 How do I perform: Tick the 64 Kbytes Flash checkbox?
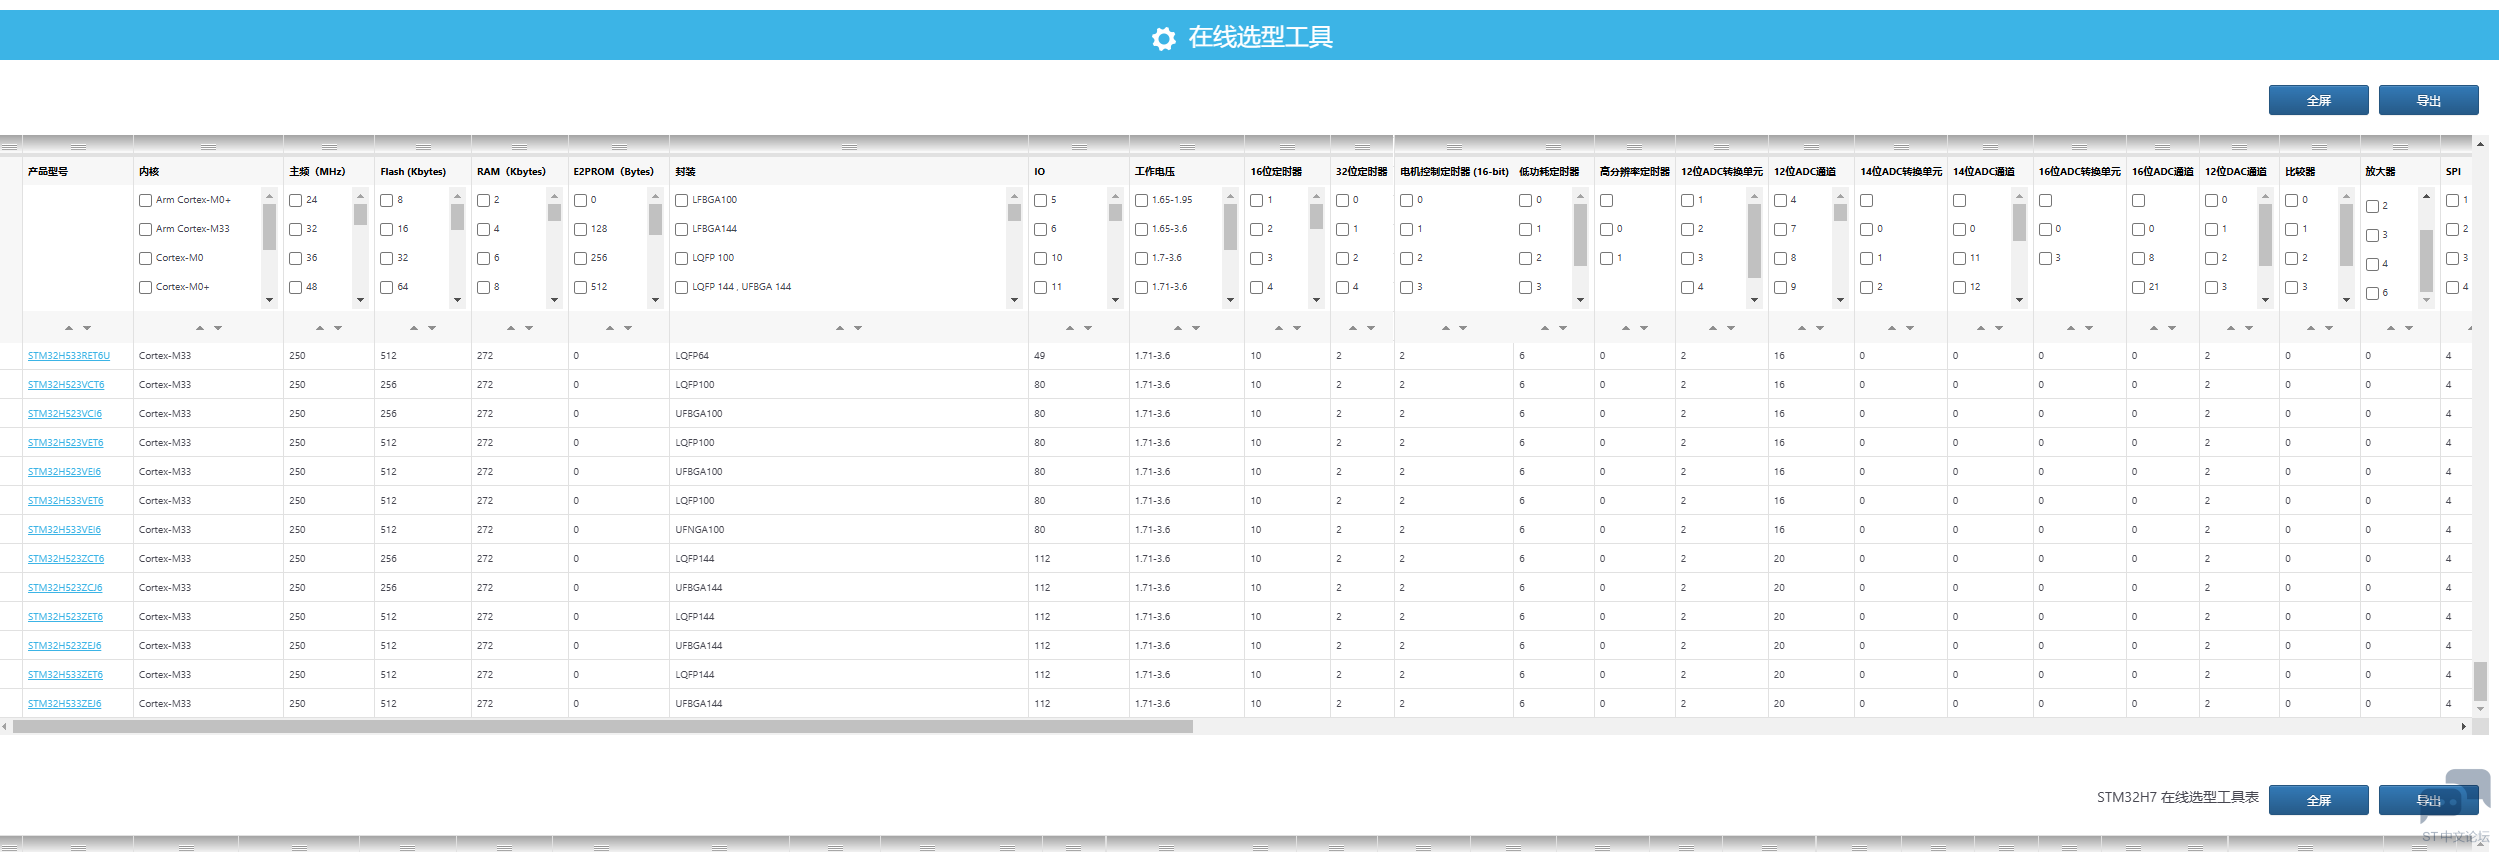click(387, 287)
